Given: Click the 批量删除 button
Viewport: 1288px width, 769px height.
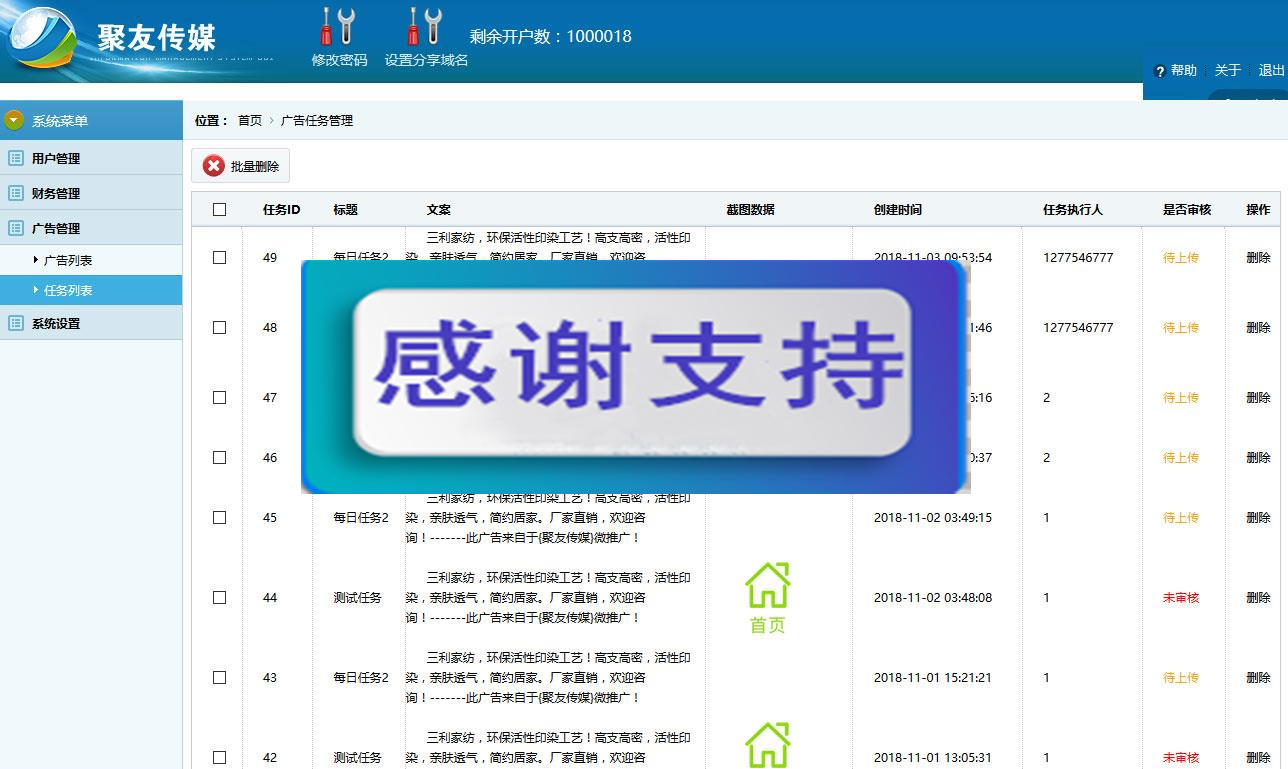Looking at the screenshot, I should 240,166.
